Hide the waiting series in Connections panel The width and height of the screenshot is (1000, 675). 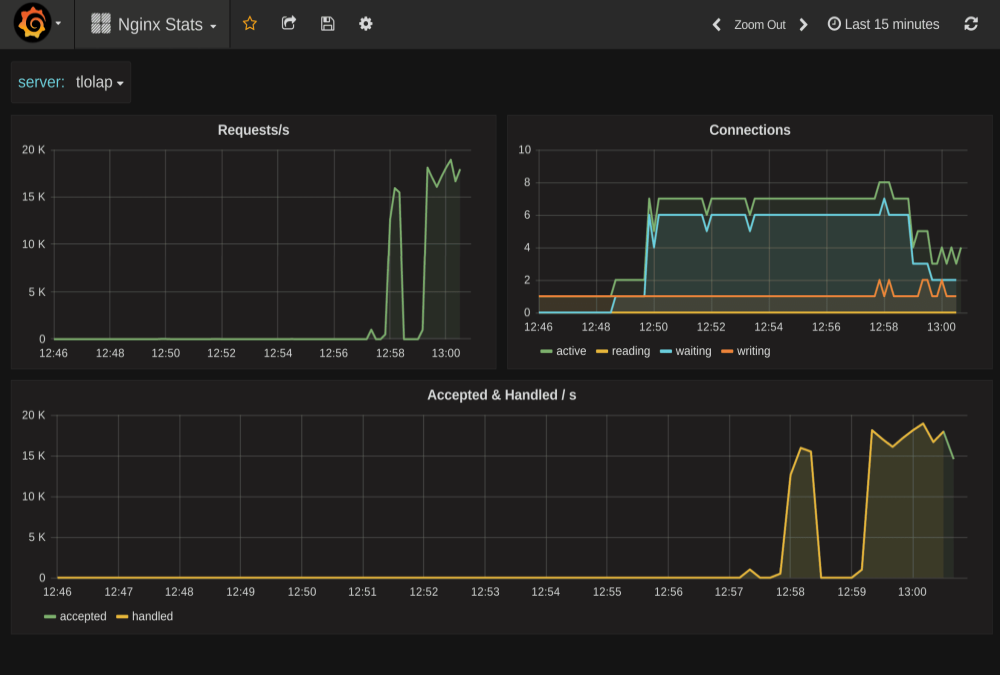pyautogui.click(x=692, y=351)
